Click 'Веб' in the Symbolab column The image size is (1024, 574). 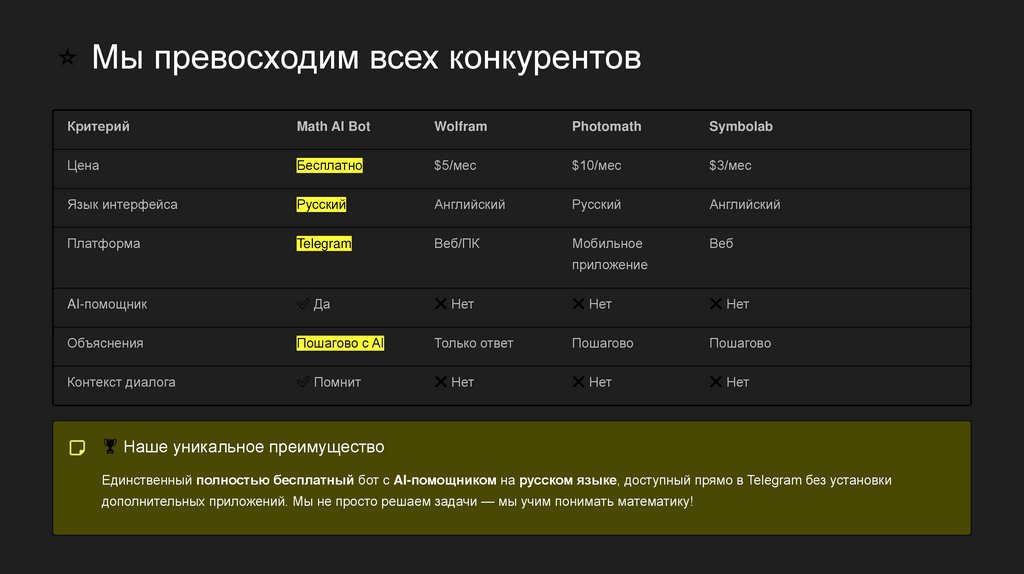pyautogui.click(x=721, y=244)
